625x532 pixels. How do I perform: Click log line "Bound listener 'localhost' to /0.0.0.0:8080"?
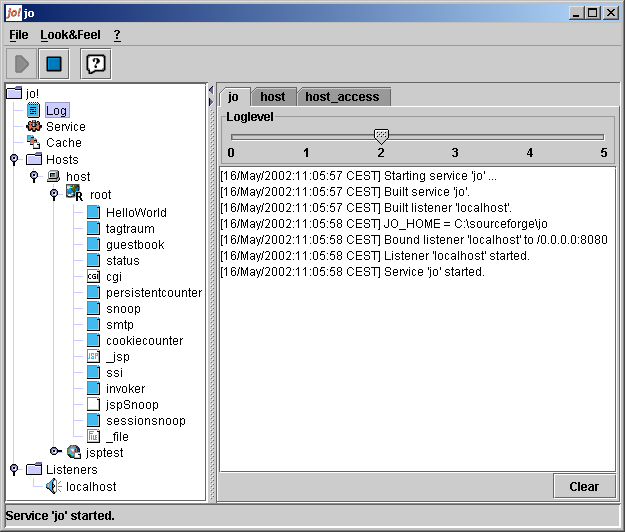414,239
